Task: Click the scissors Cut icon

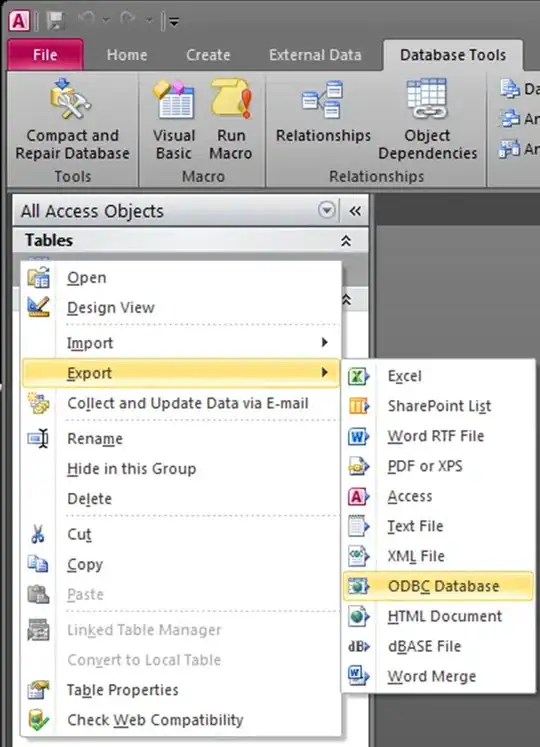Action: pyautogui.click(x=38, y=534)
